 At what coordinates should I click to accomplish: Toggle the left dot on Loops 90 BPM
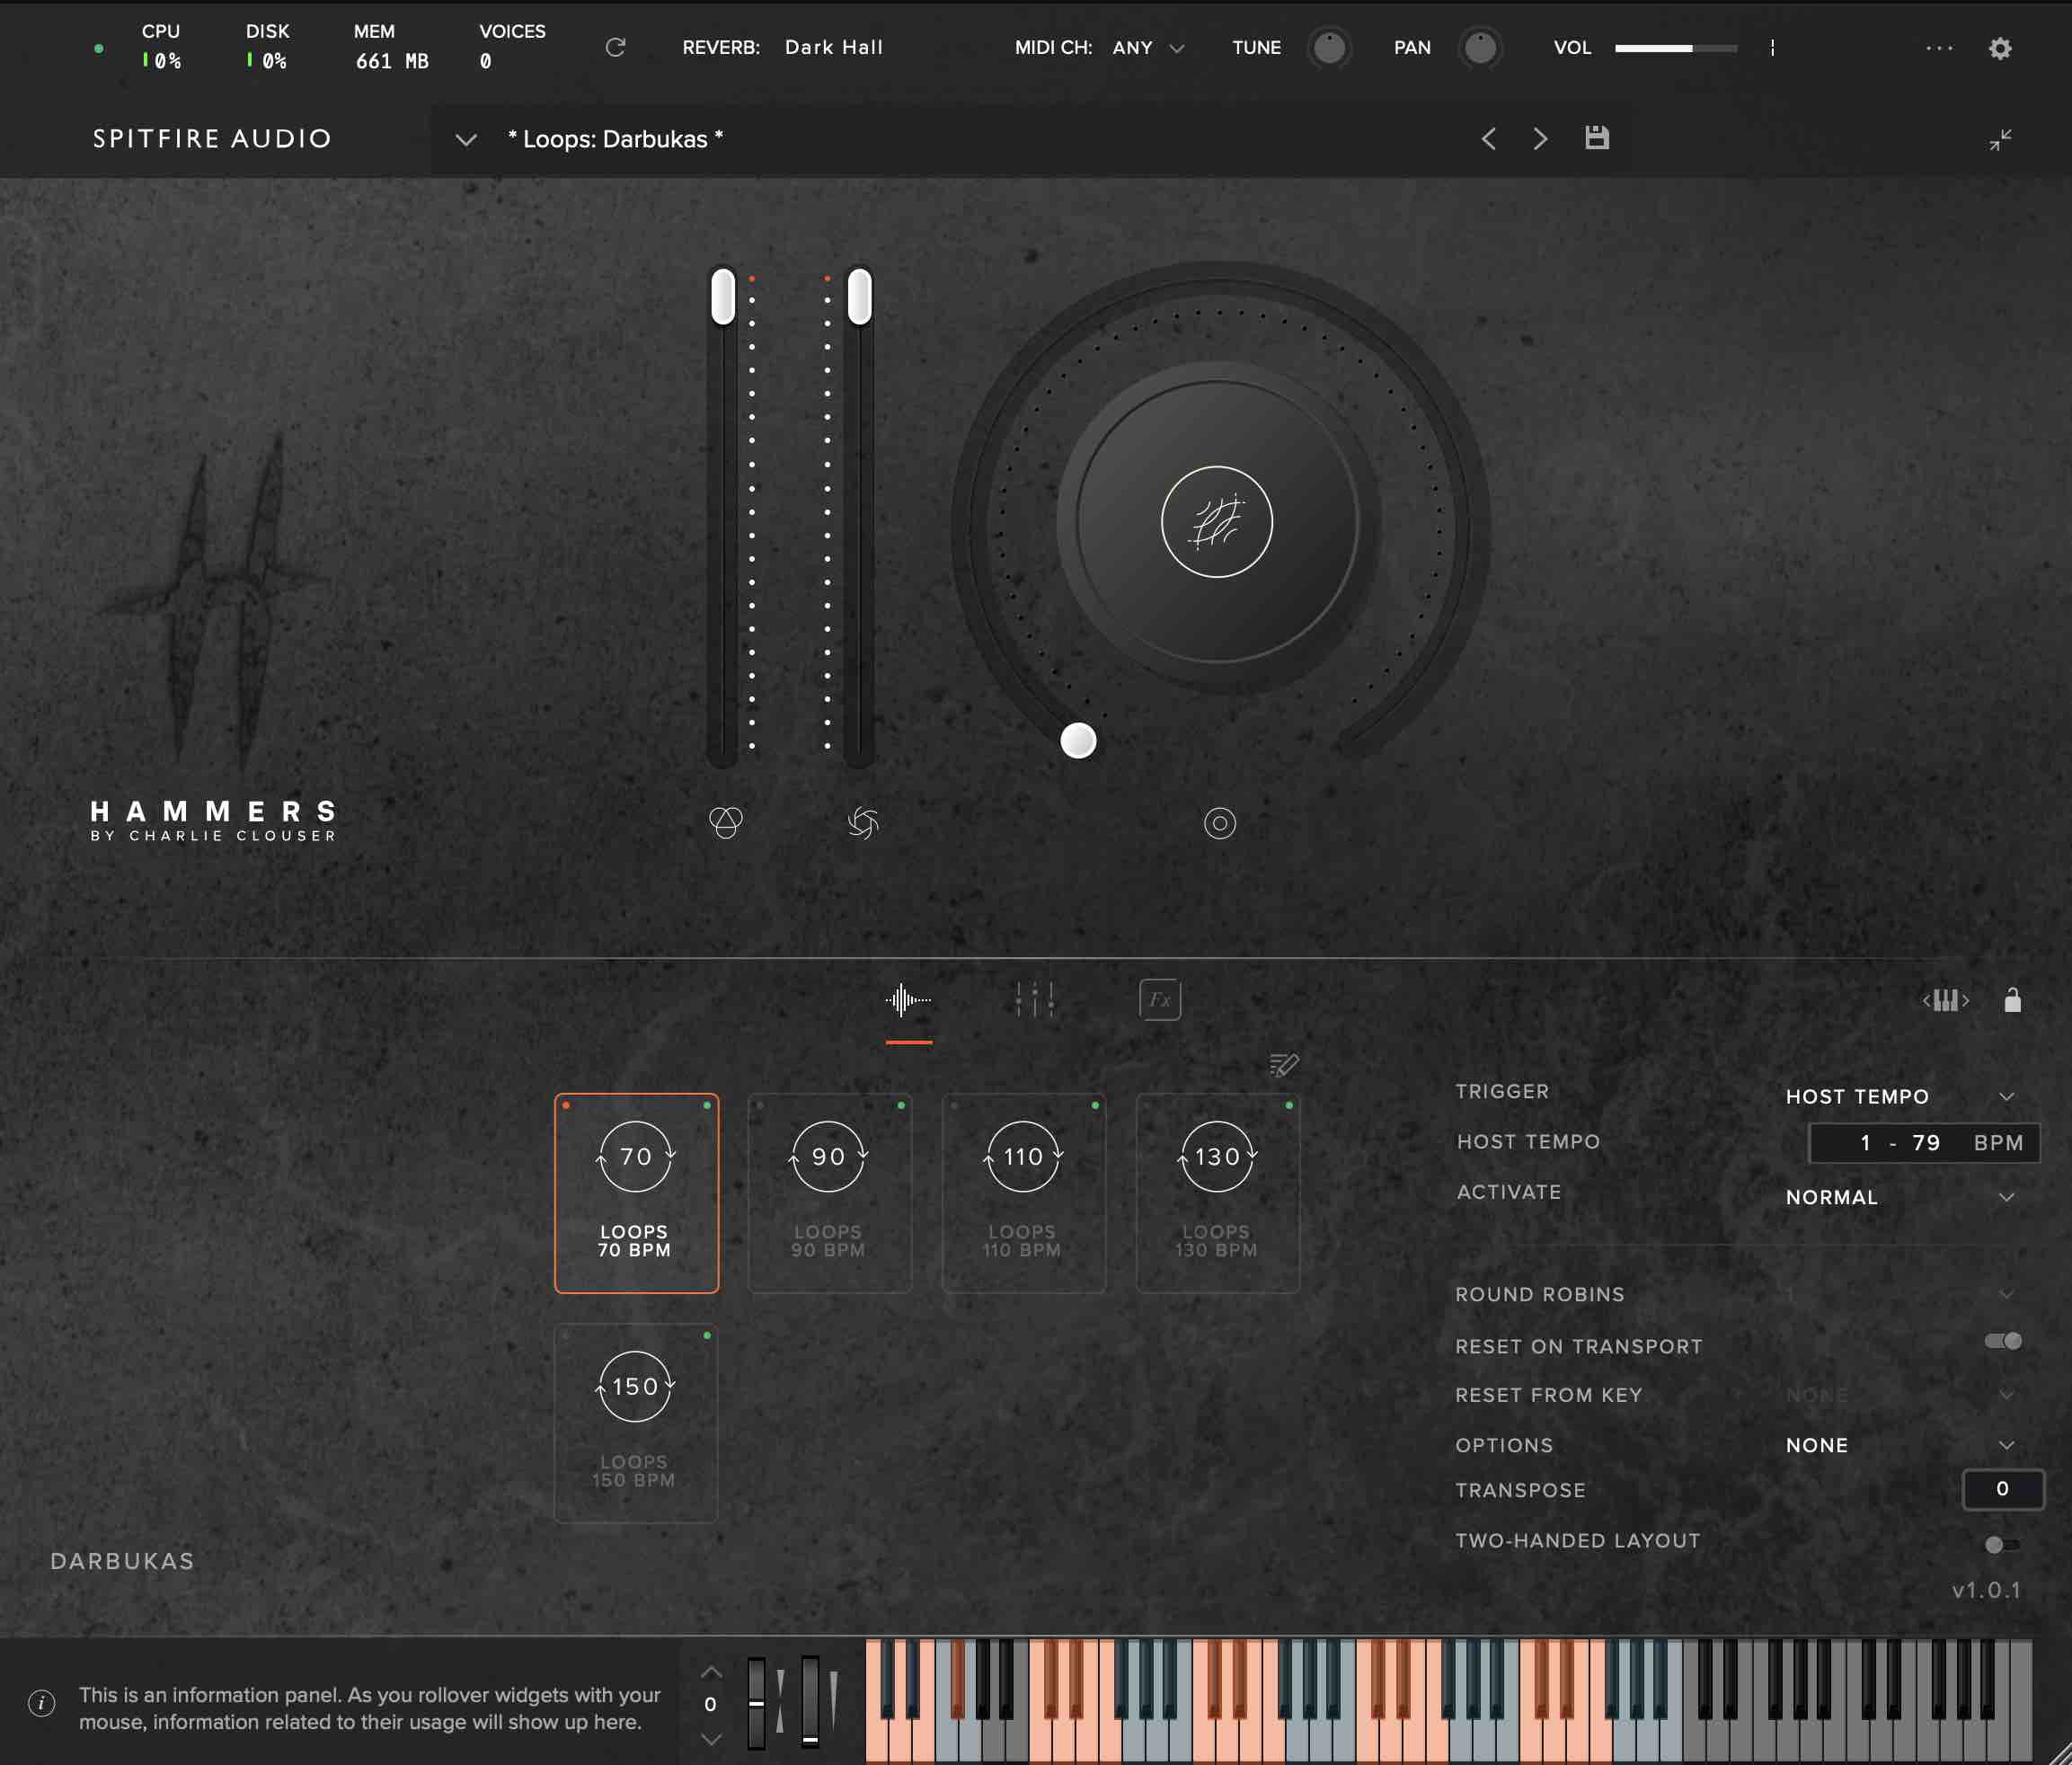point(760,1105)
